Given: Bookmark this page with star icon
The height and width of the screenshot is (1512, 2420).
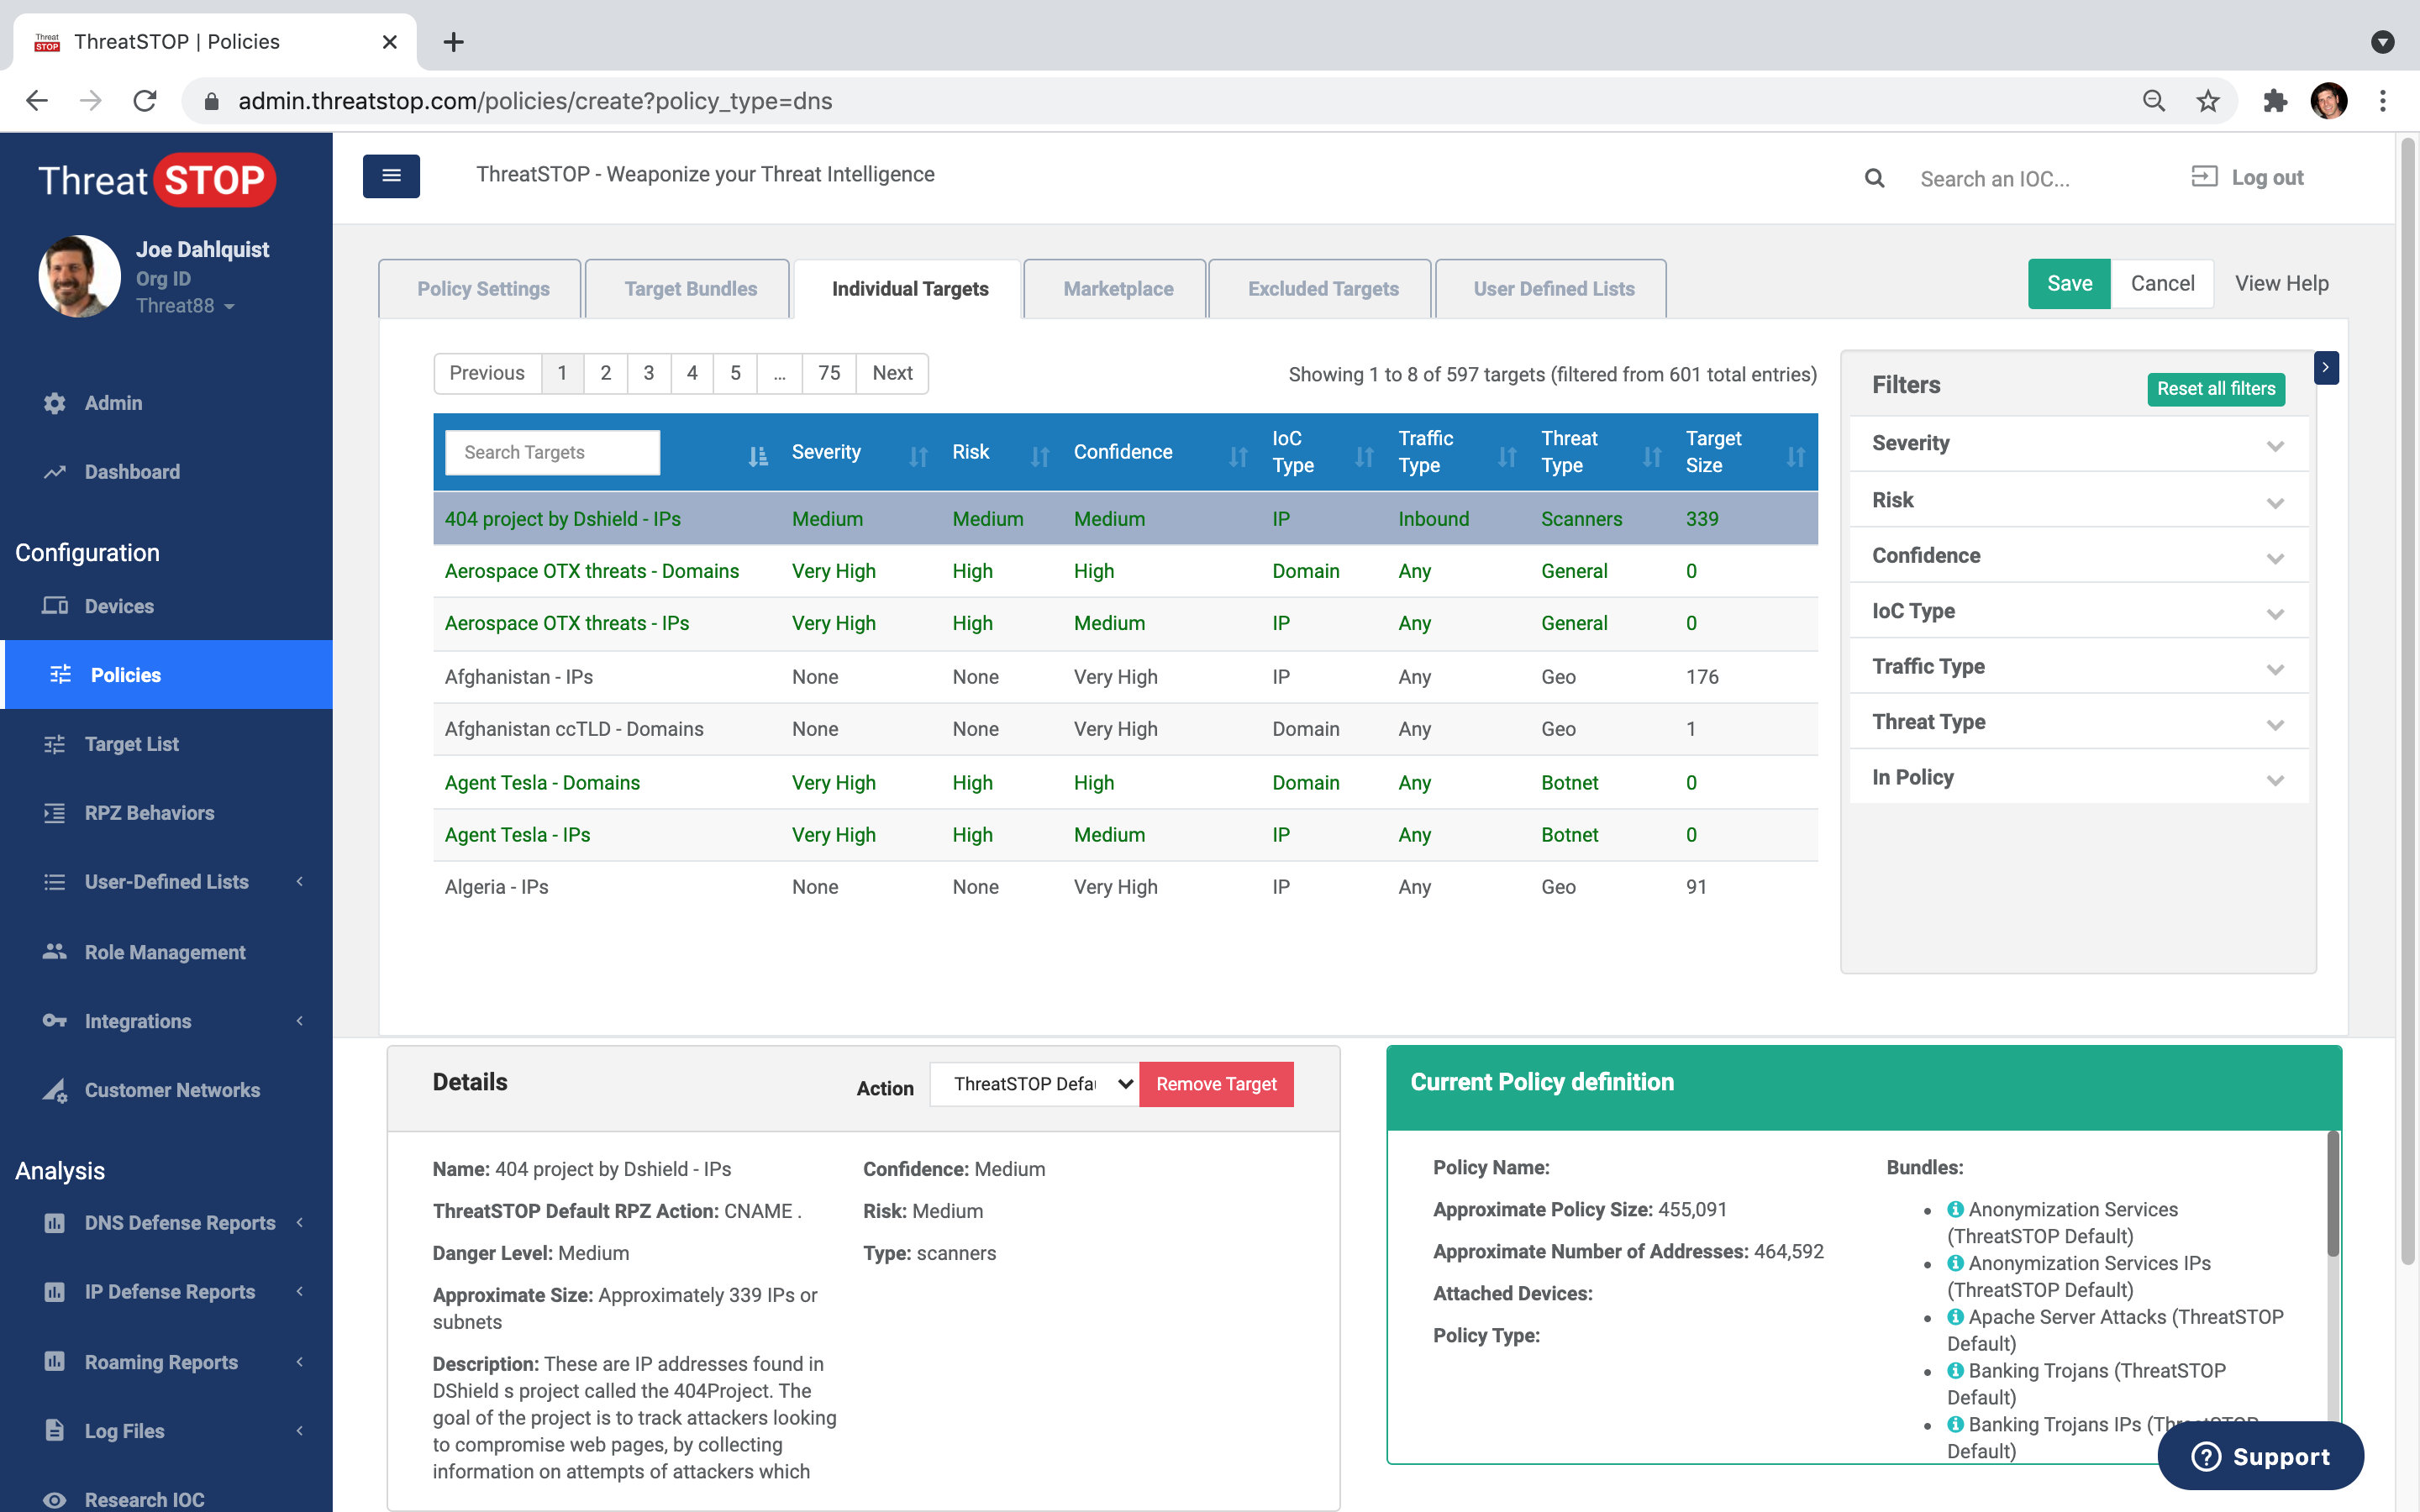Looking at the screenshot, I should (2207, 101).
